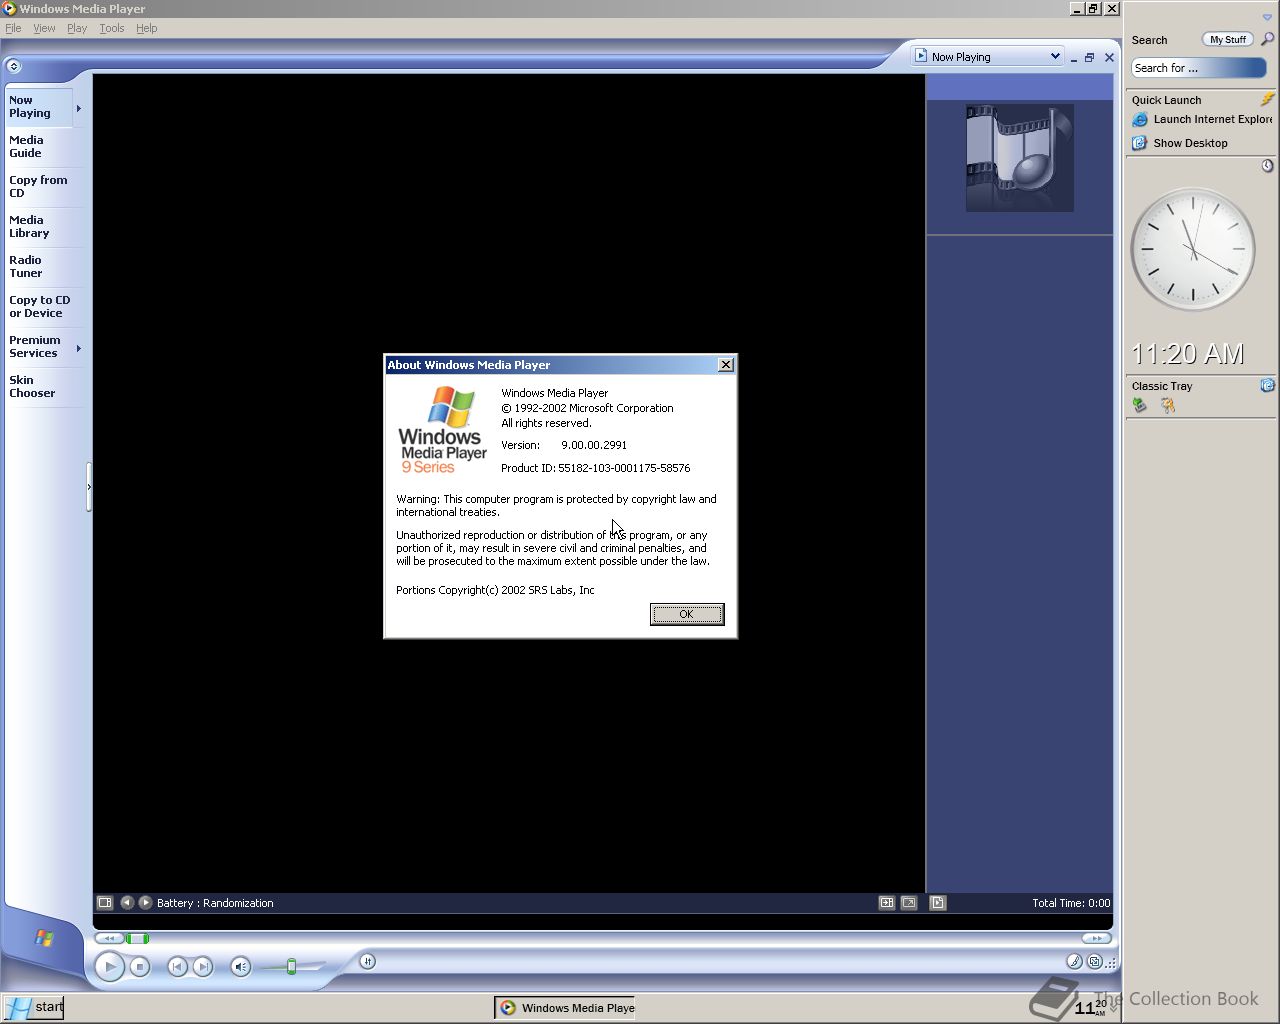
Task: Click OK in About dialog
Action: point(687,614)
